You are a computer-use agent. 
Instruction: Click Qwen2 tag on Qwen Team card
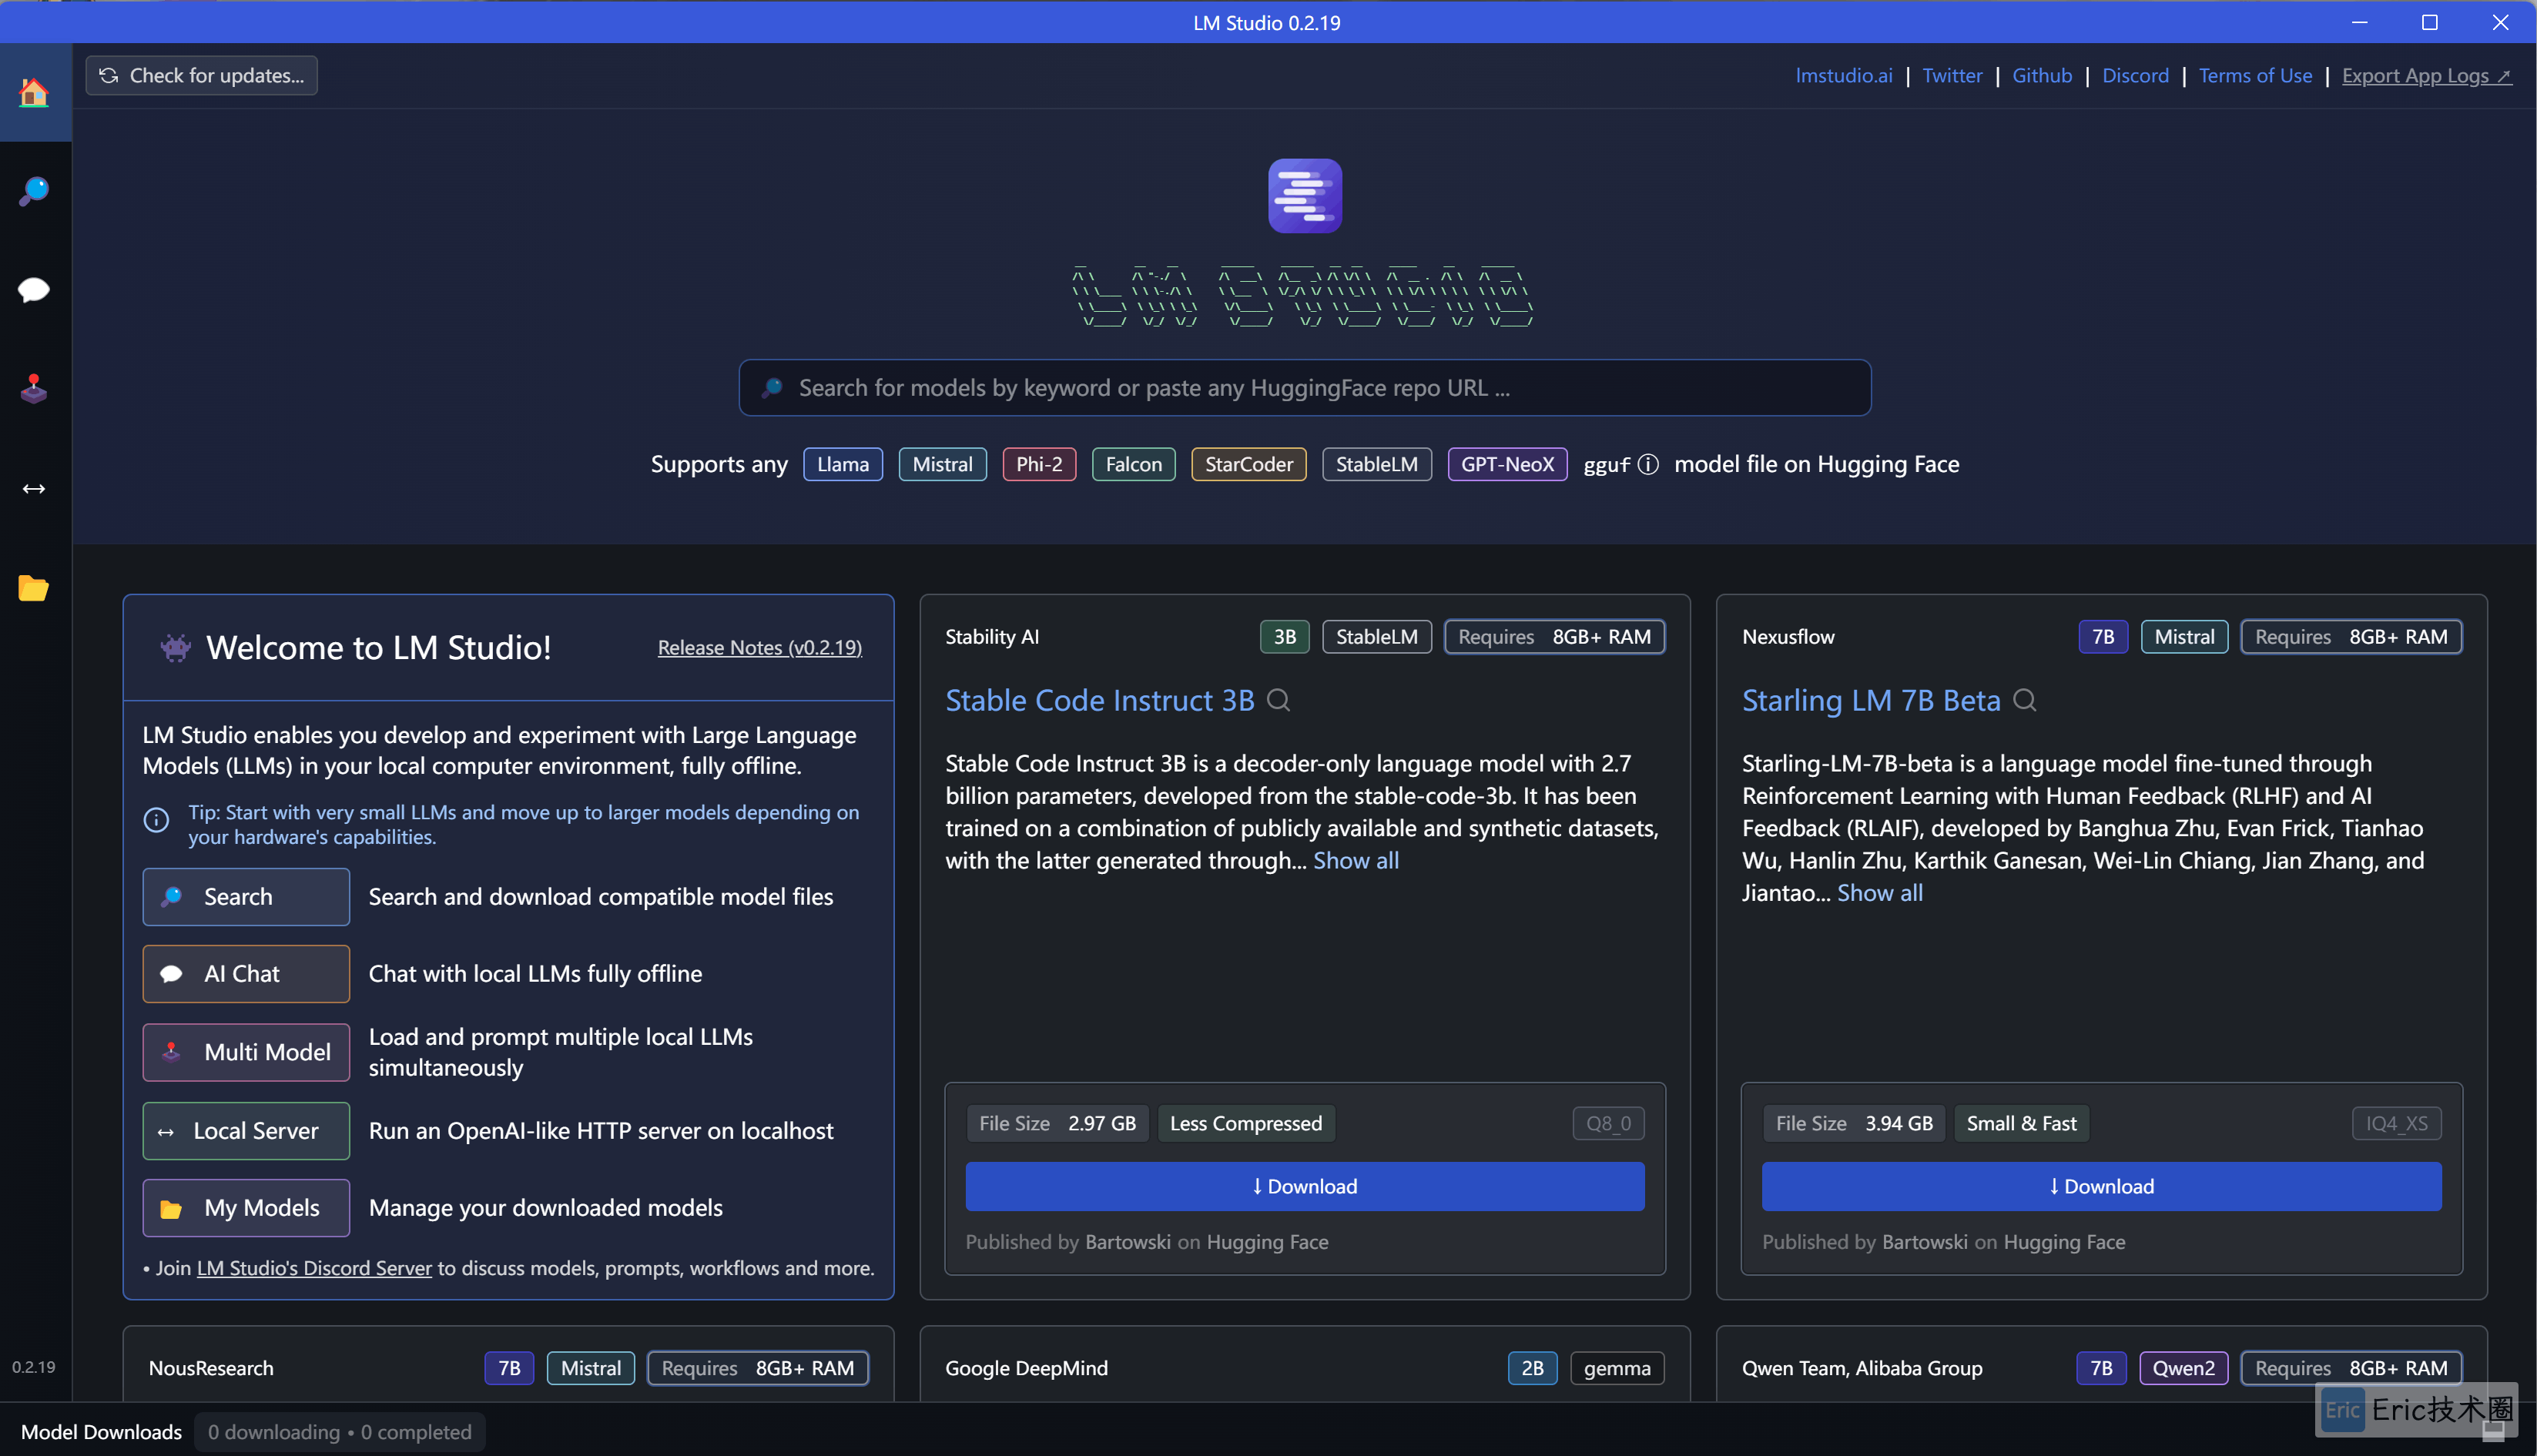pyautogui.click(x=2183, y=1368)
